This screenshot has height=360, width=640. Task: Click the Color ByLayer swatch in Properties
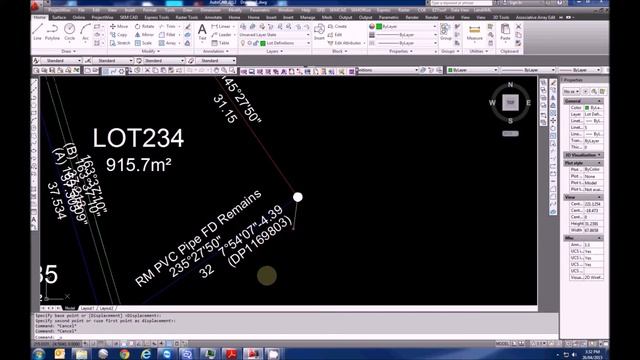[587, 108]
